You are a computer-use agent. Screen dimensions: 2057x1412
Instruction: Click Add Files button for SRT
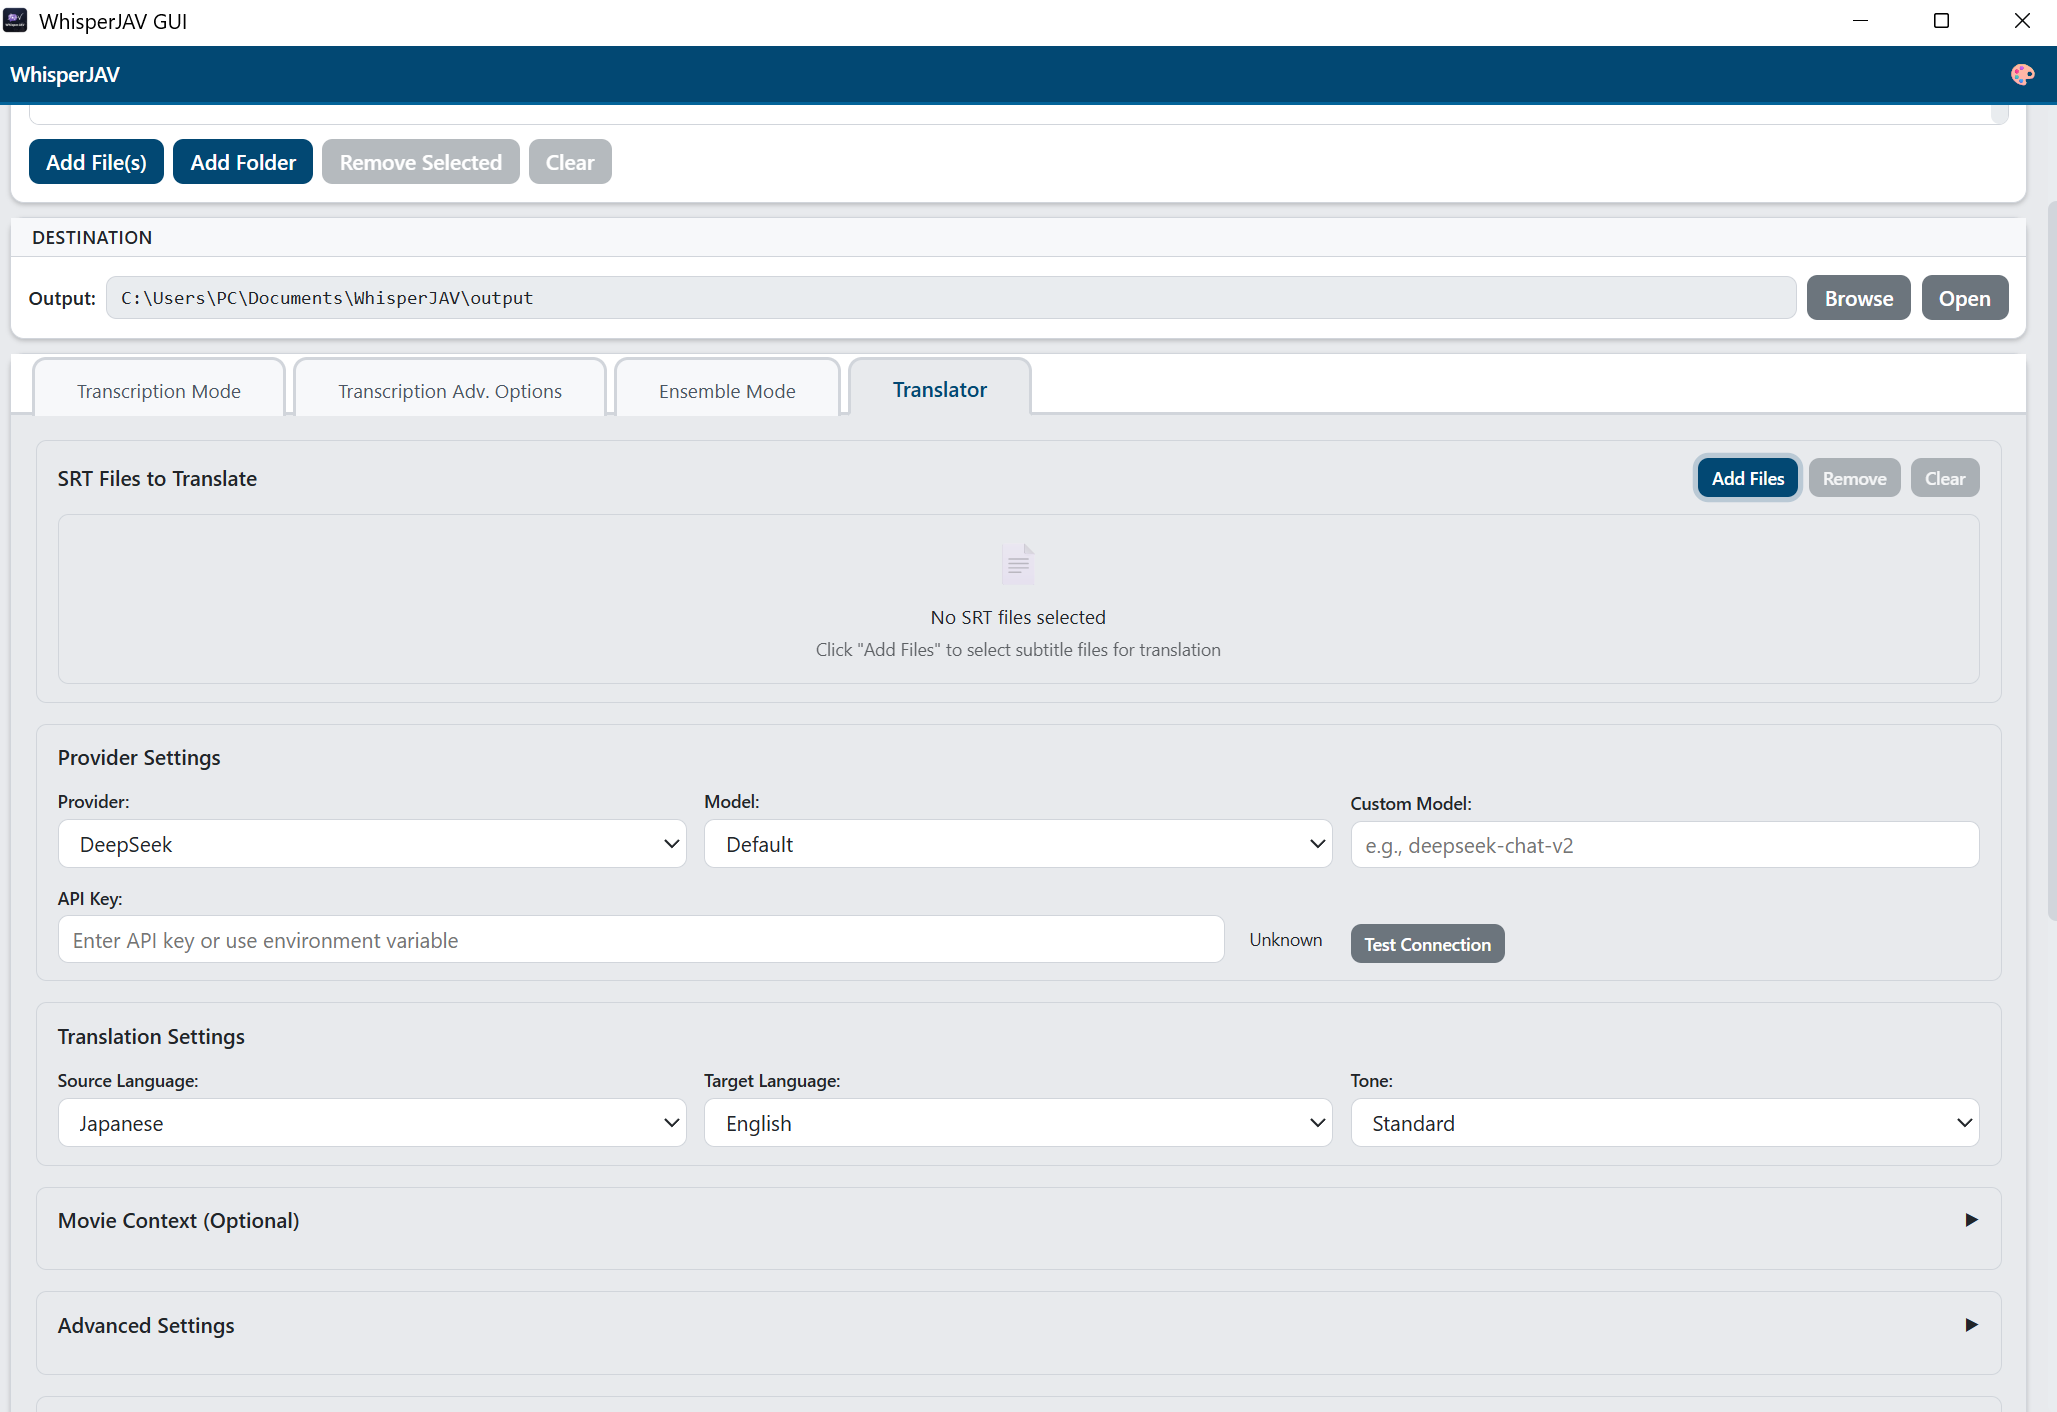click(x=1747, y=479)
